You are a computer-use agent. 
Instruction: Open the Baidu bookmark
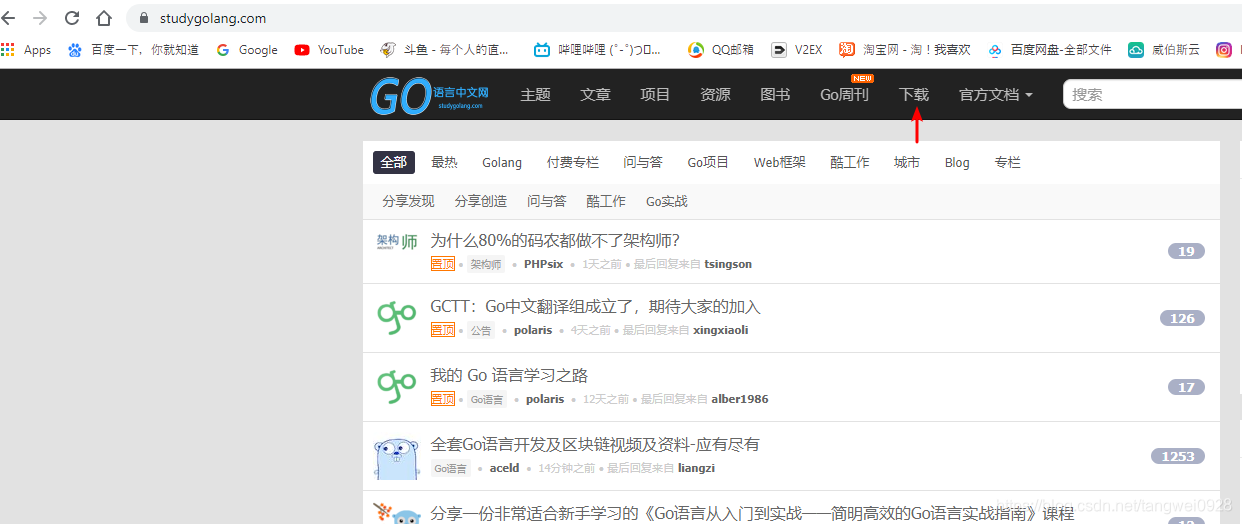[133, 49]
